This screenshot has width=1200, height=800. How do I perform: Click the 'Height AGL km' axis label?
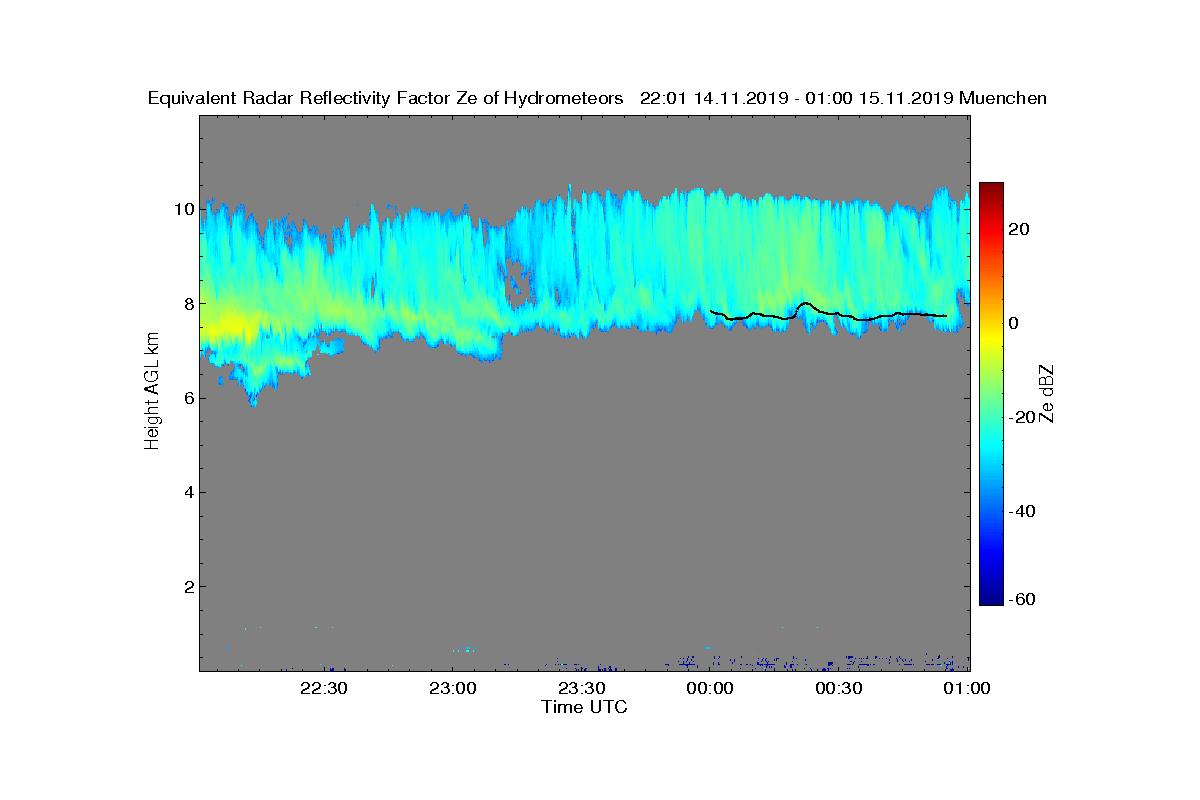click(152, 393)
